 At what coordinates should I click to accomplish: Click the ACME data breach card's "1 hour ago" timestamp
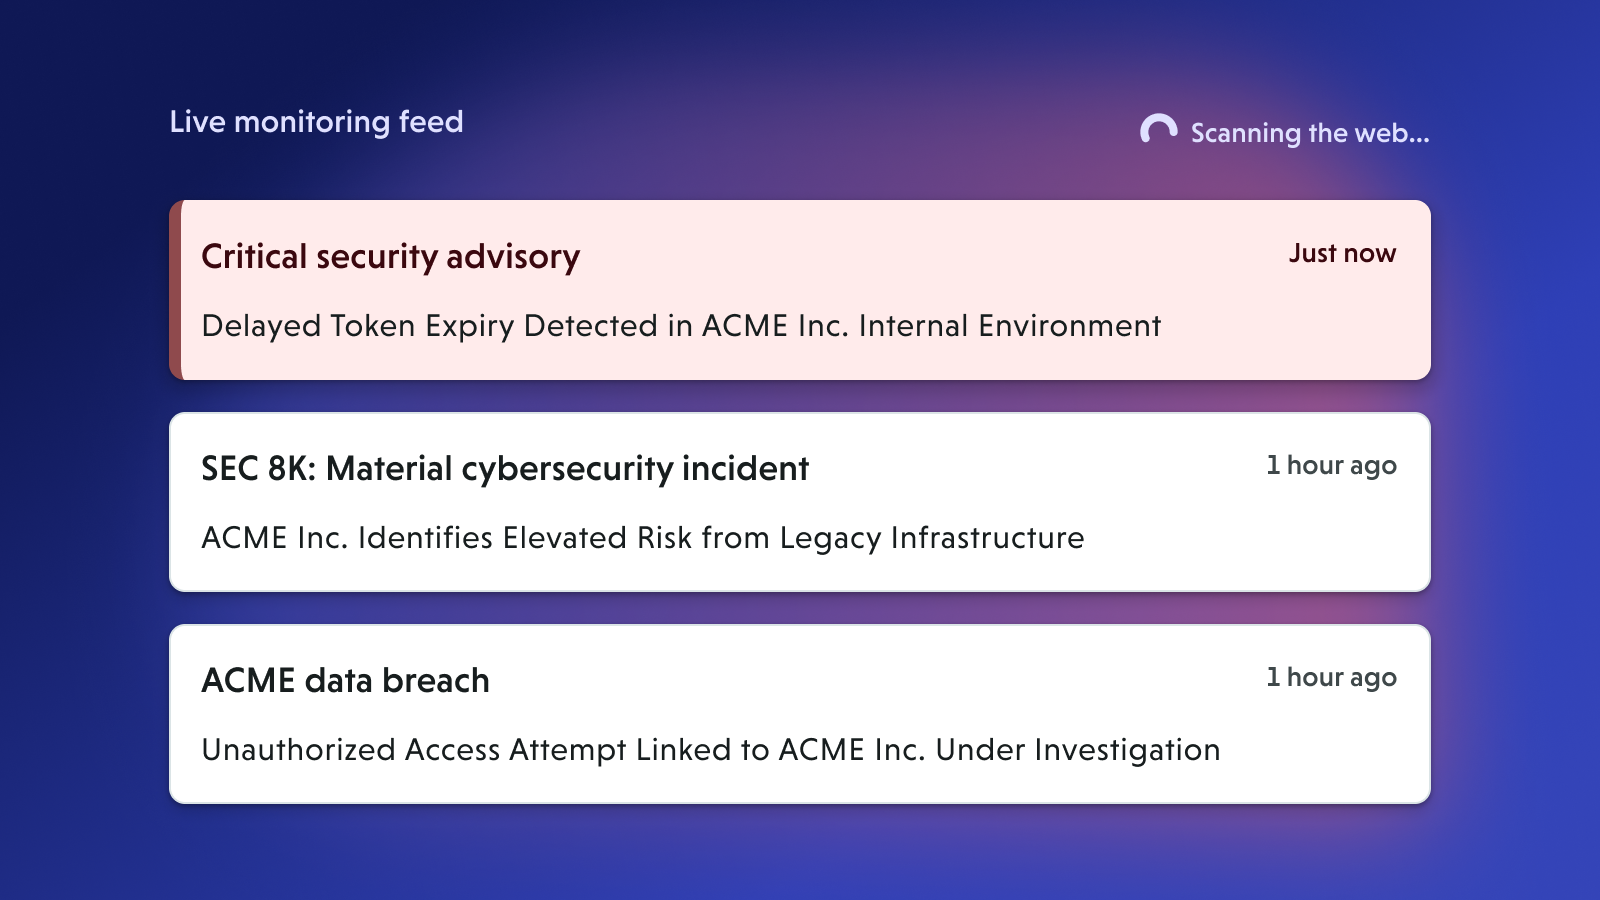[x=1331, y=678]
